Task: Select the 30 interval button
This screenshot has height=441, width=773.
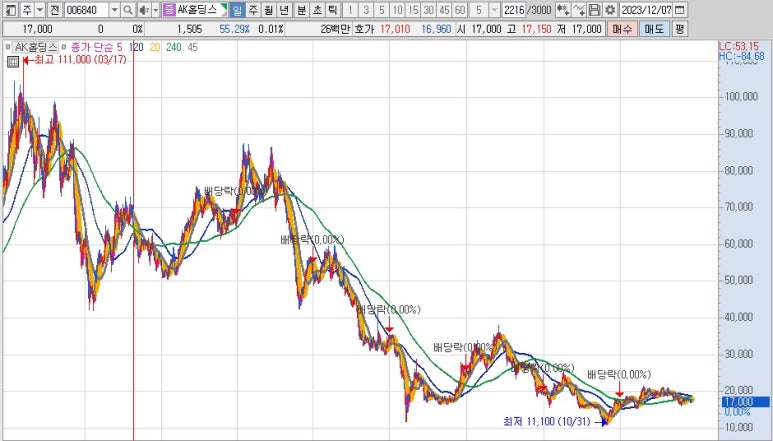Action: coord(429,9)
